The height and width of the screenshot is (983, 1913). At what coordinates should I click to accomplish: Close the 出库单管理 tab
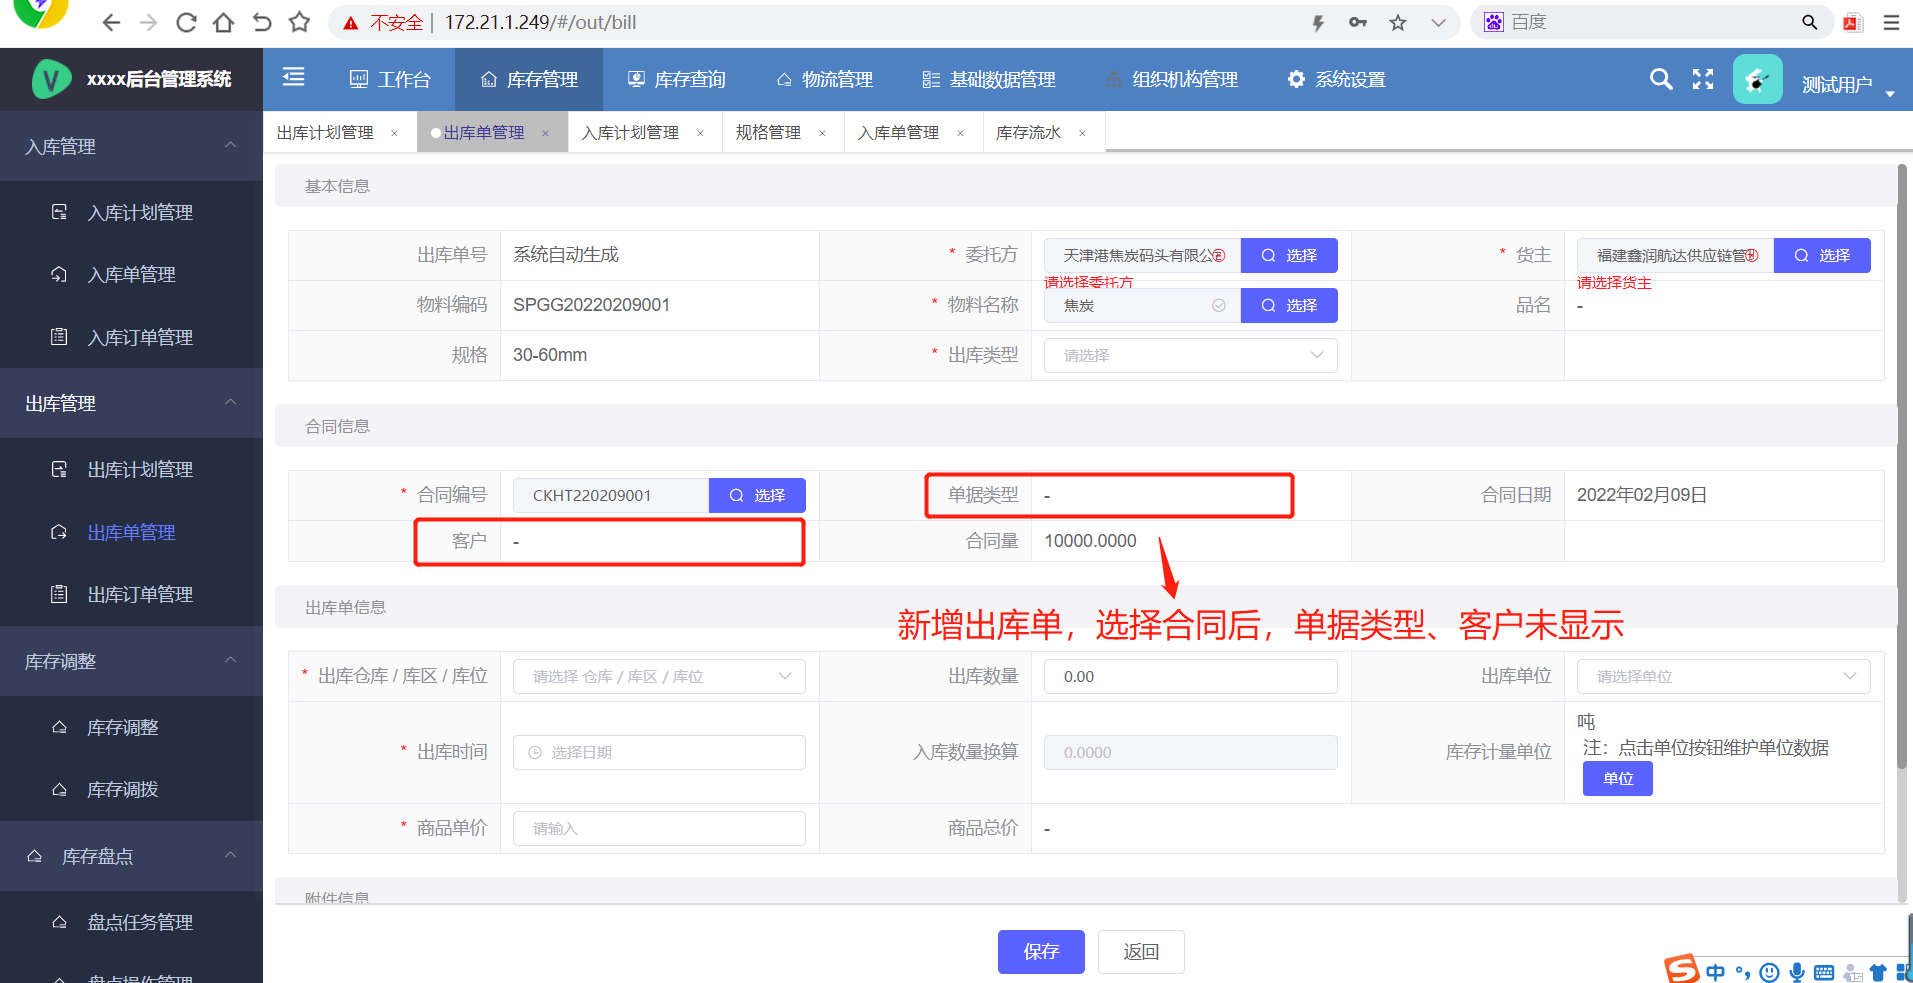545,133
